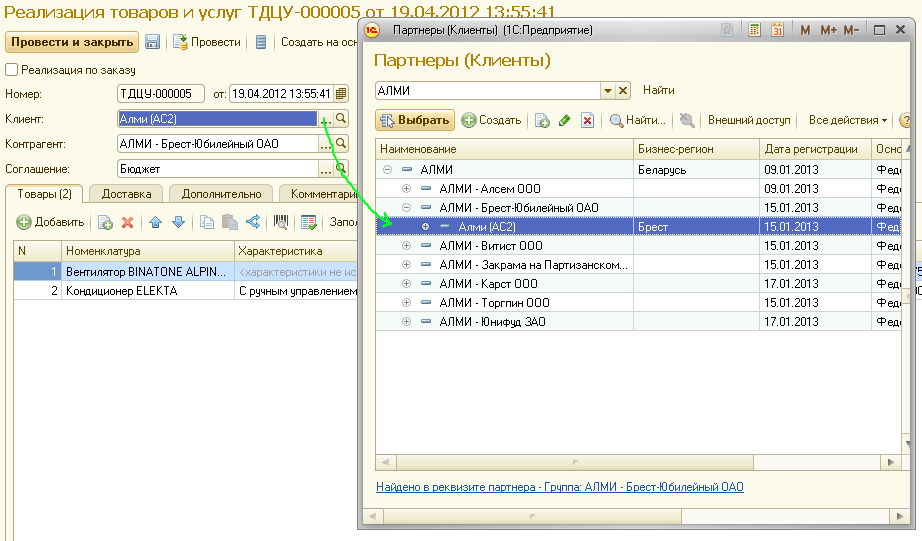This screenshot has height=541, width=922.
Task: Clear the АЛМИ search field with the X button
Action: pos(623,91)
